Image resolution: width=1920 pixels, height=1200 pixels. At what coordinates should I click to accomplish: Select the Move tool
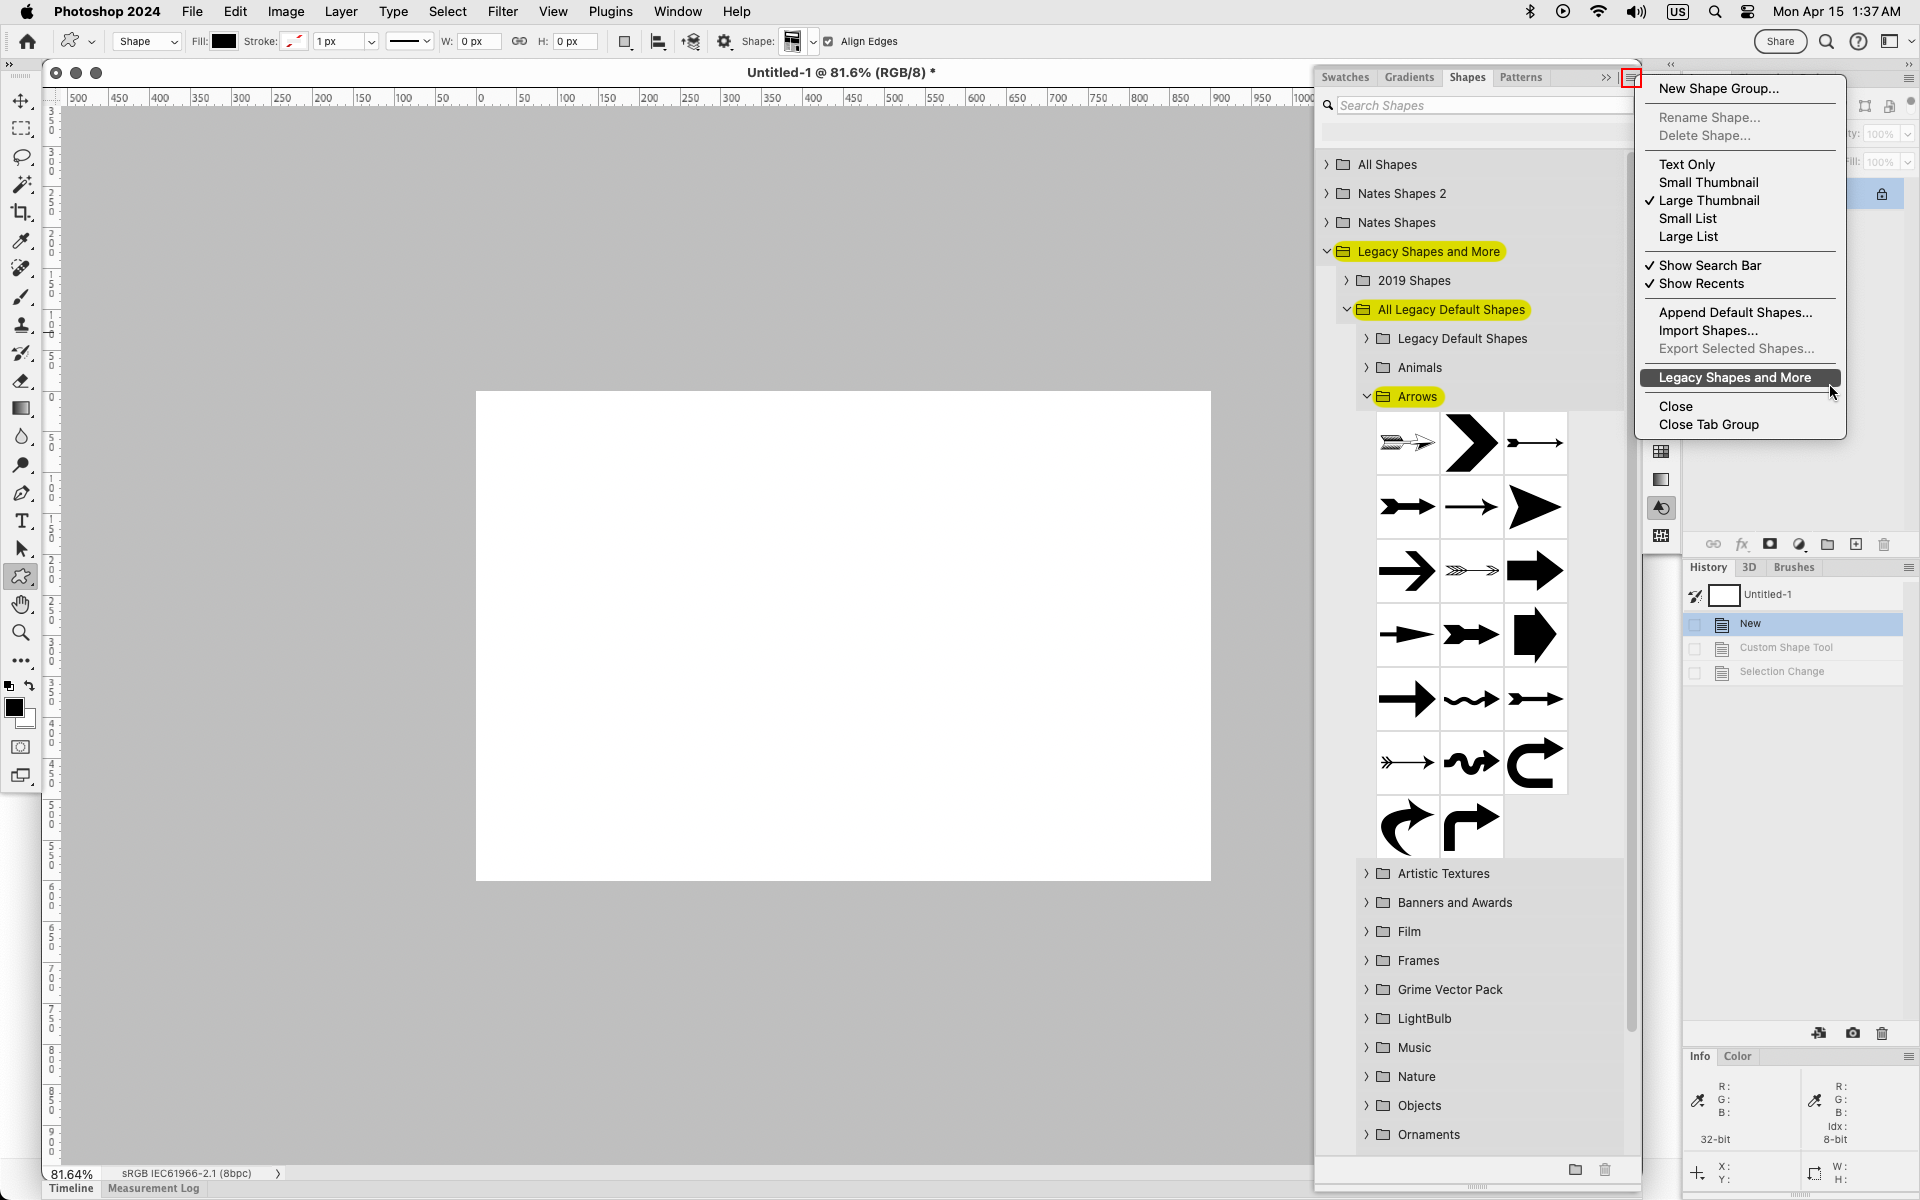[21, 100]
